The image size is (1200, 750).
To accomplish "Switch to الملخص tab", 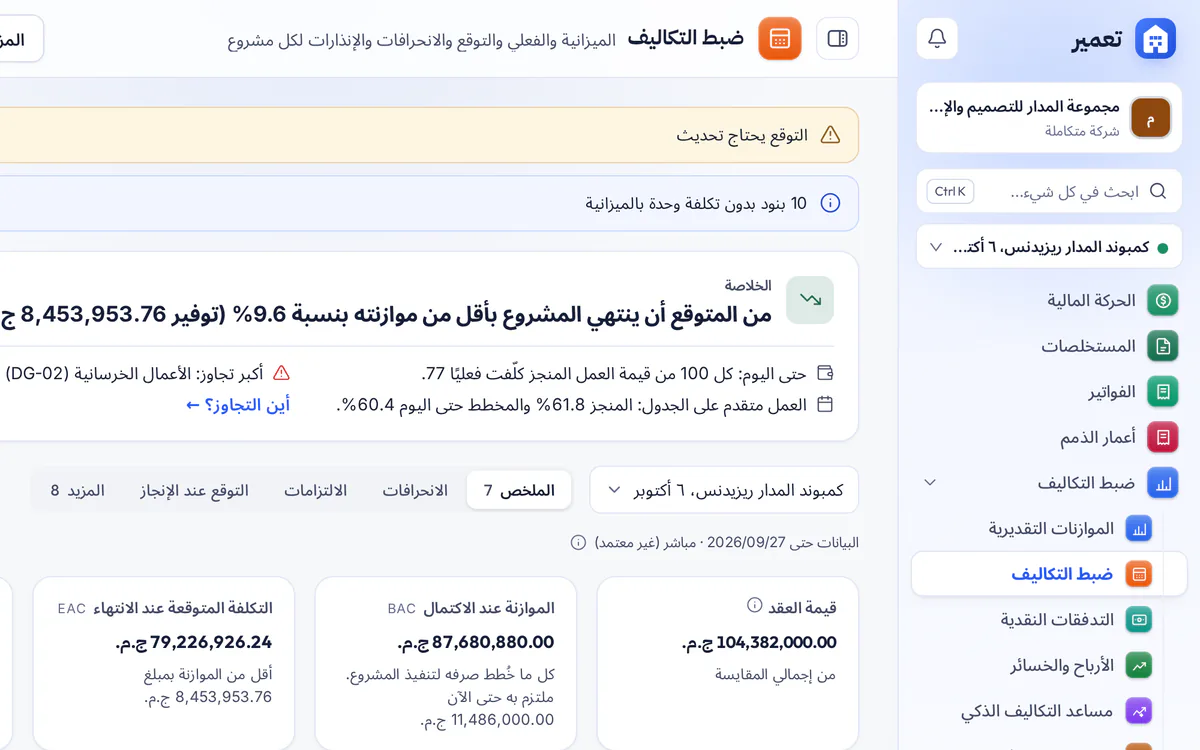I will (519, 491).
